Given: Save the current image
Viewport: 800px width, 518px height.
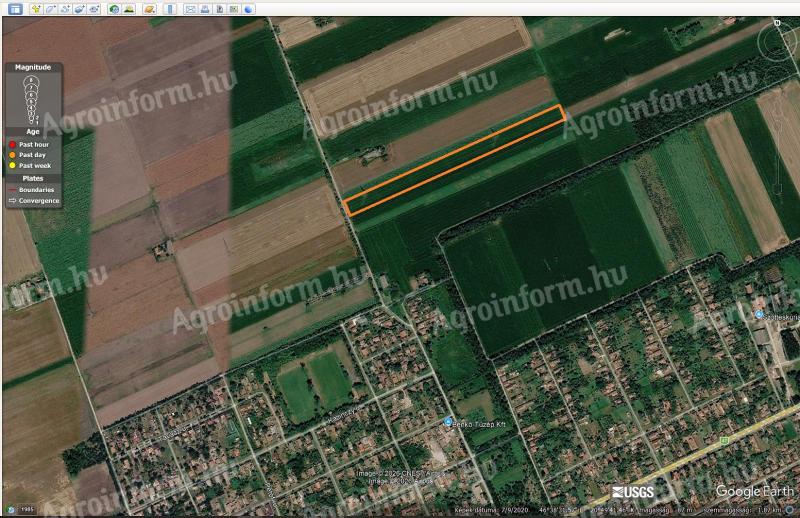Looking at the screenshot, I should 220,9.
